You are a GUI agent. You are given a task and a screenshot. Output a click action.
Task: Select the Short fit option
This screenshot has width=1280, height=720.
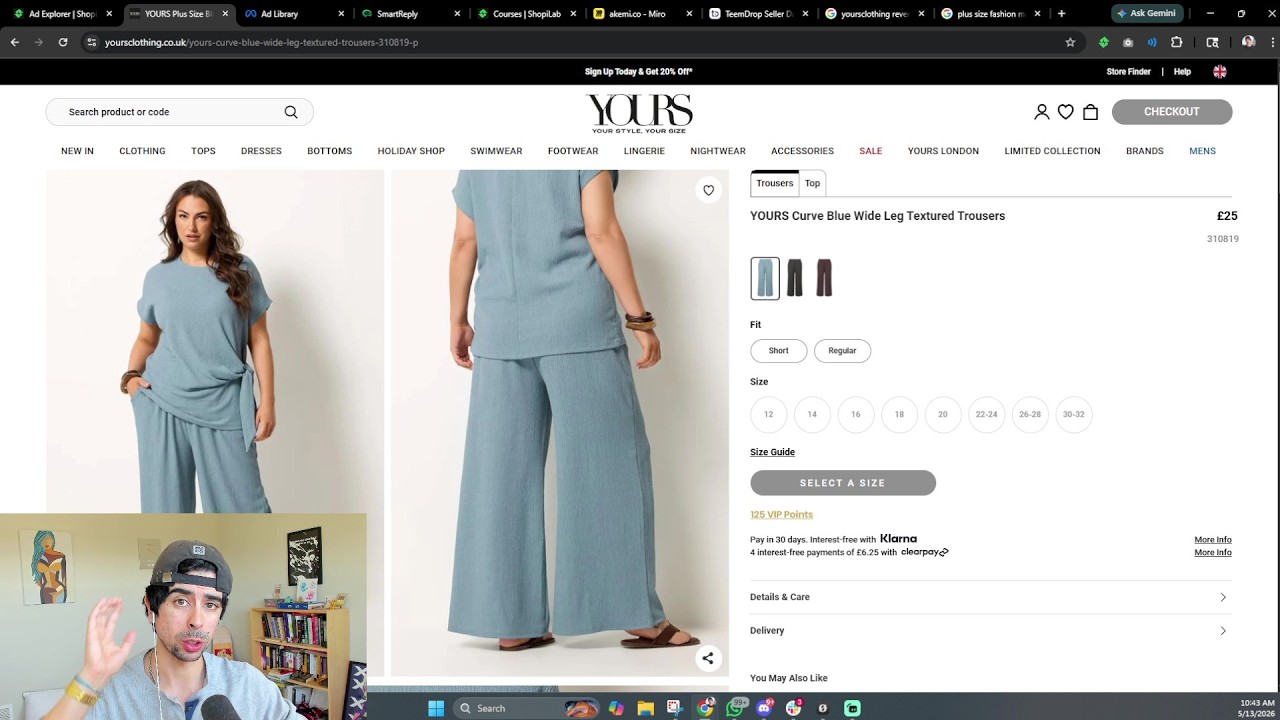(778, 351)
